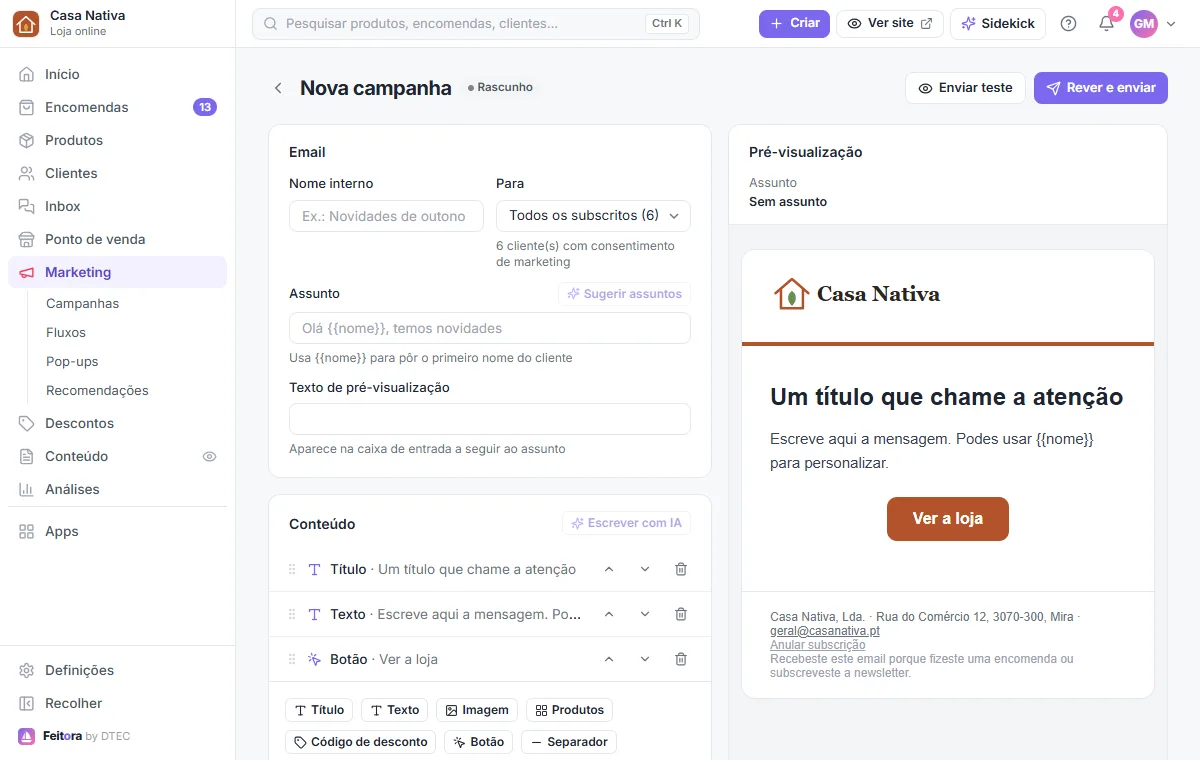The height and width of the screenshot is (760, 1200).
Task: Focus the Texto de pré-visualização field
Action: [x=490, y=419]
